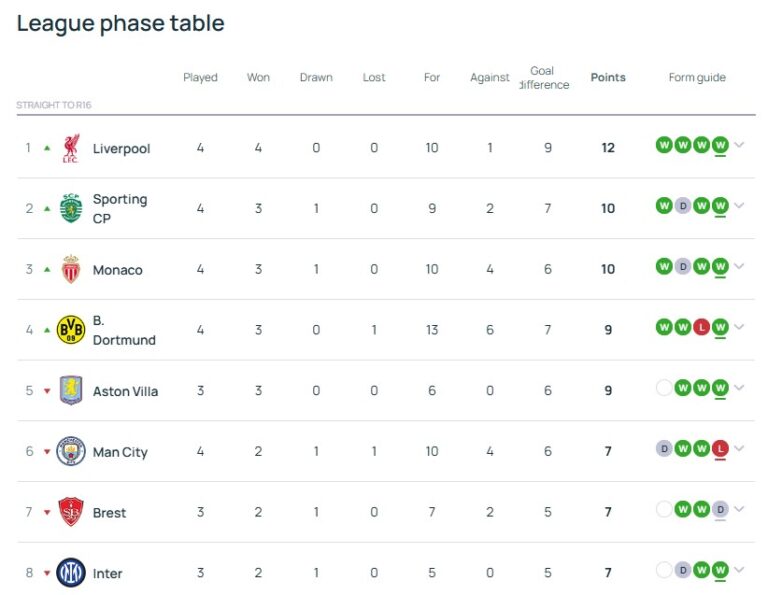Image resolution: width=768 pixels, height=595 pixels.
Task: Expand Sporting CP row details chevron
Action: (740, 206)
